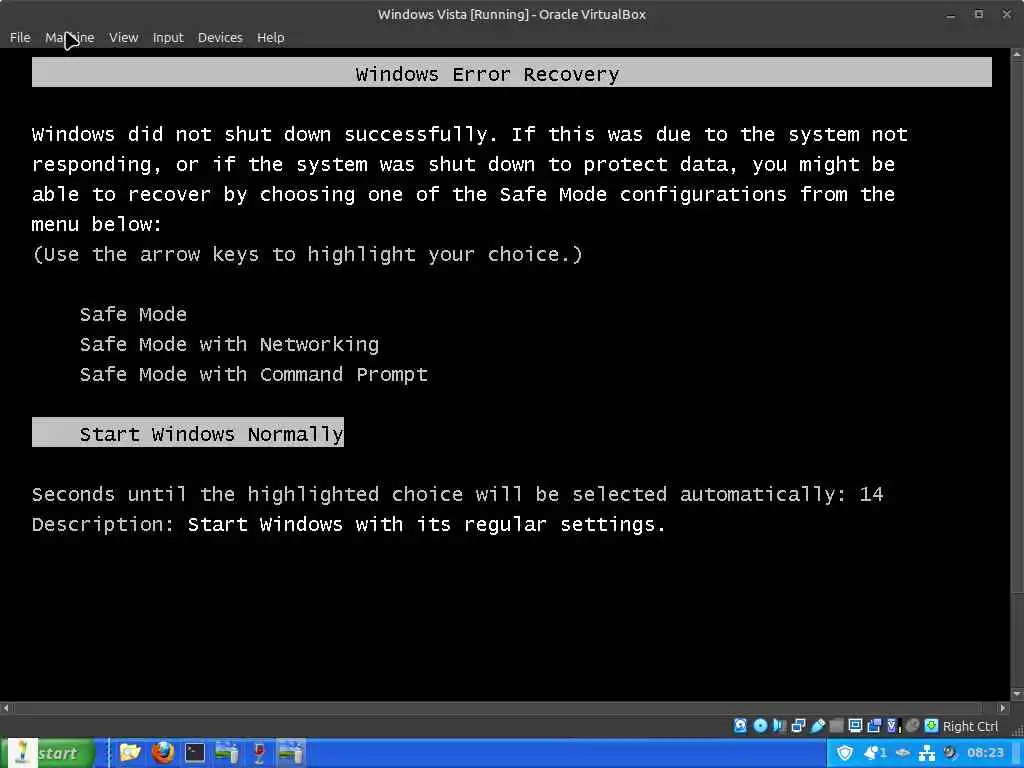The height and width of the screenshot is (768, 1024).
Task: Click the VirtualBox window title bar text
Action: tap(511, 14)
